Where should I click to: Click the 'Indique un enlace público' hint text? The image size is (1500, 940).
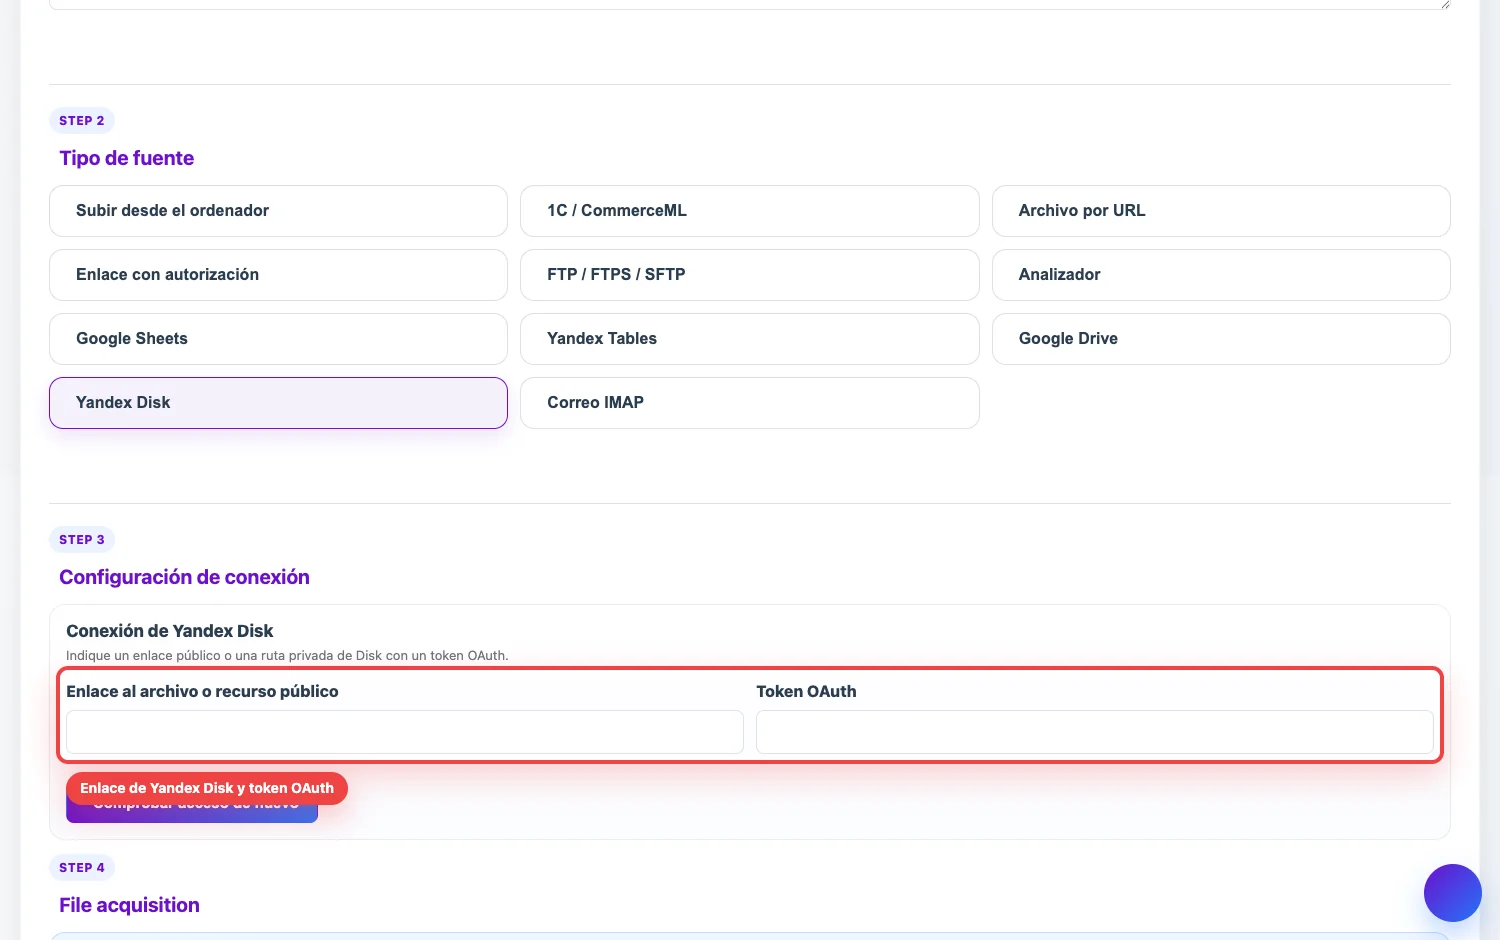point(287,656)
